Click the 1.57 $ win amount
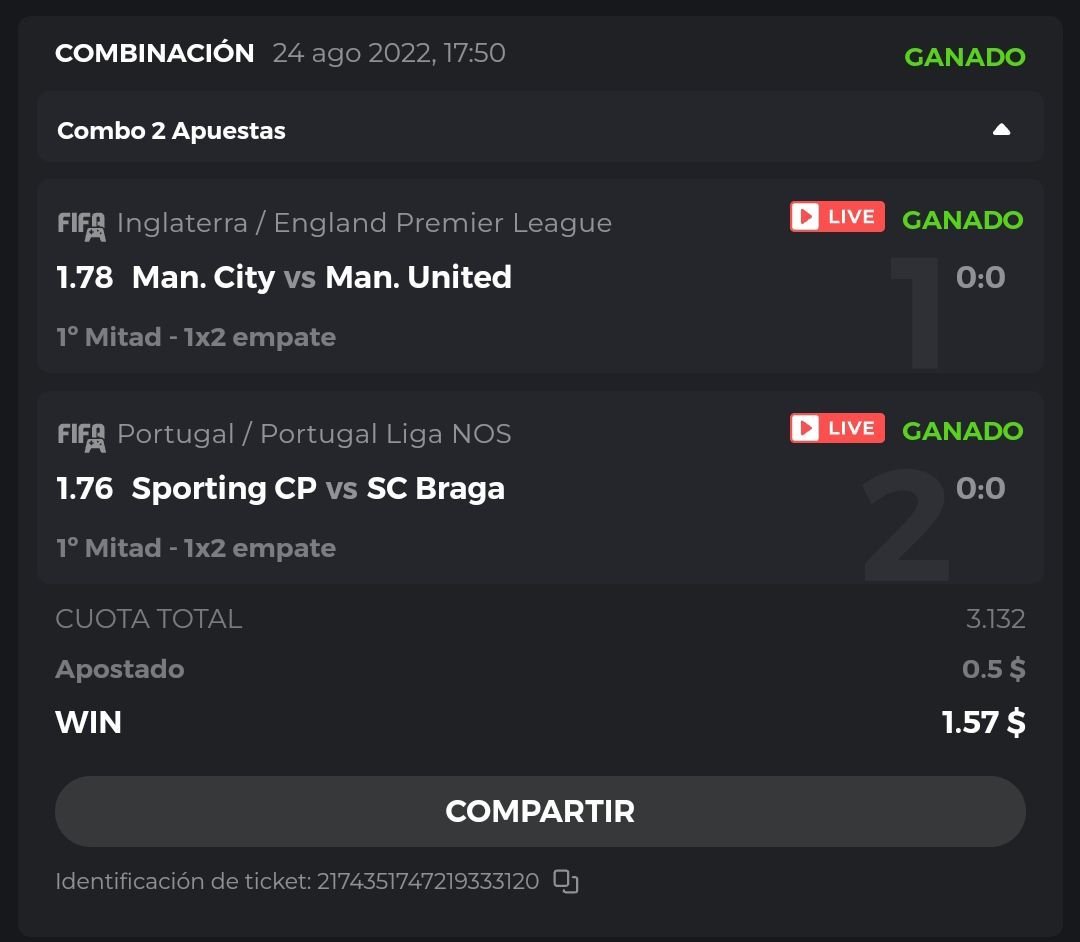Screen dimensions: 1080x942 [983, 722]
